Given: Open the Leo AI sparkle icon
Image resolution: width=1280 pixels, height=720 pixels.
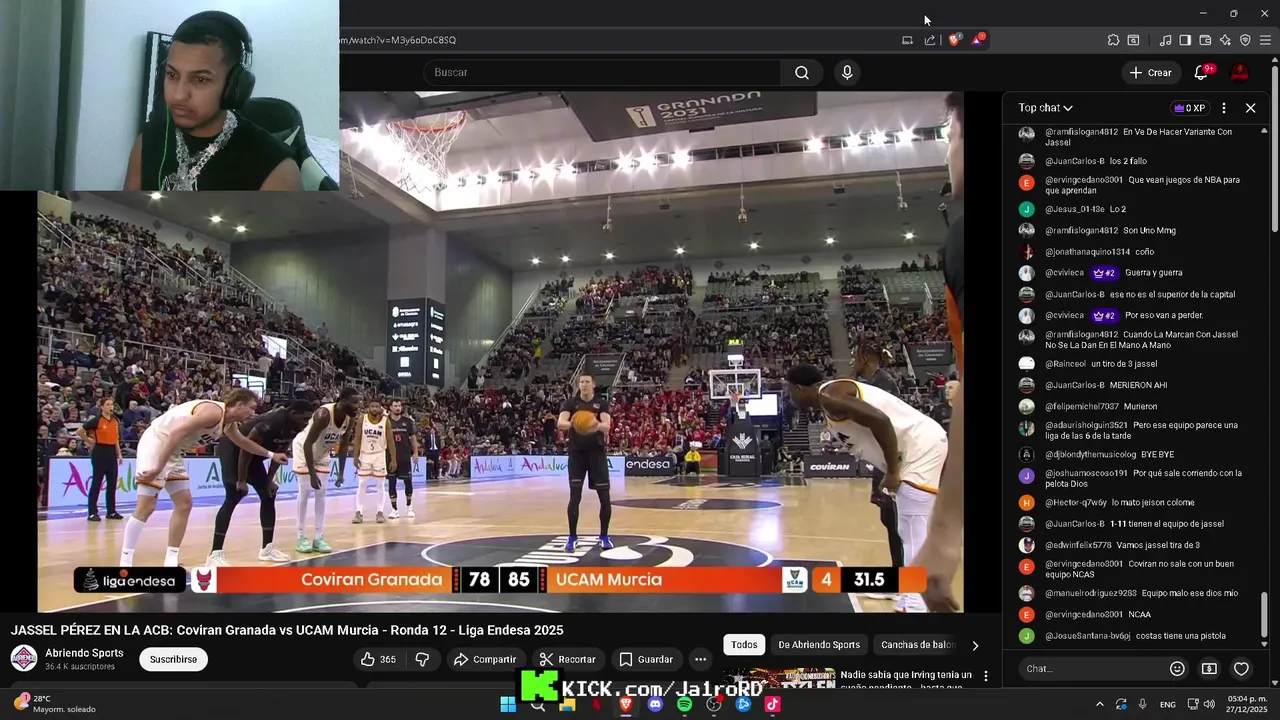Looking at the screenshot, I should coord(1225,40).
